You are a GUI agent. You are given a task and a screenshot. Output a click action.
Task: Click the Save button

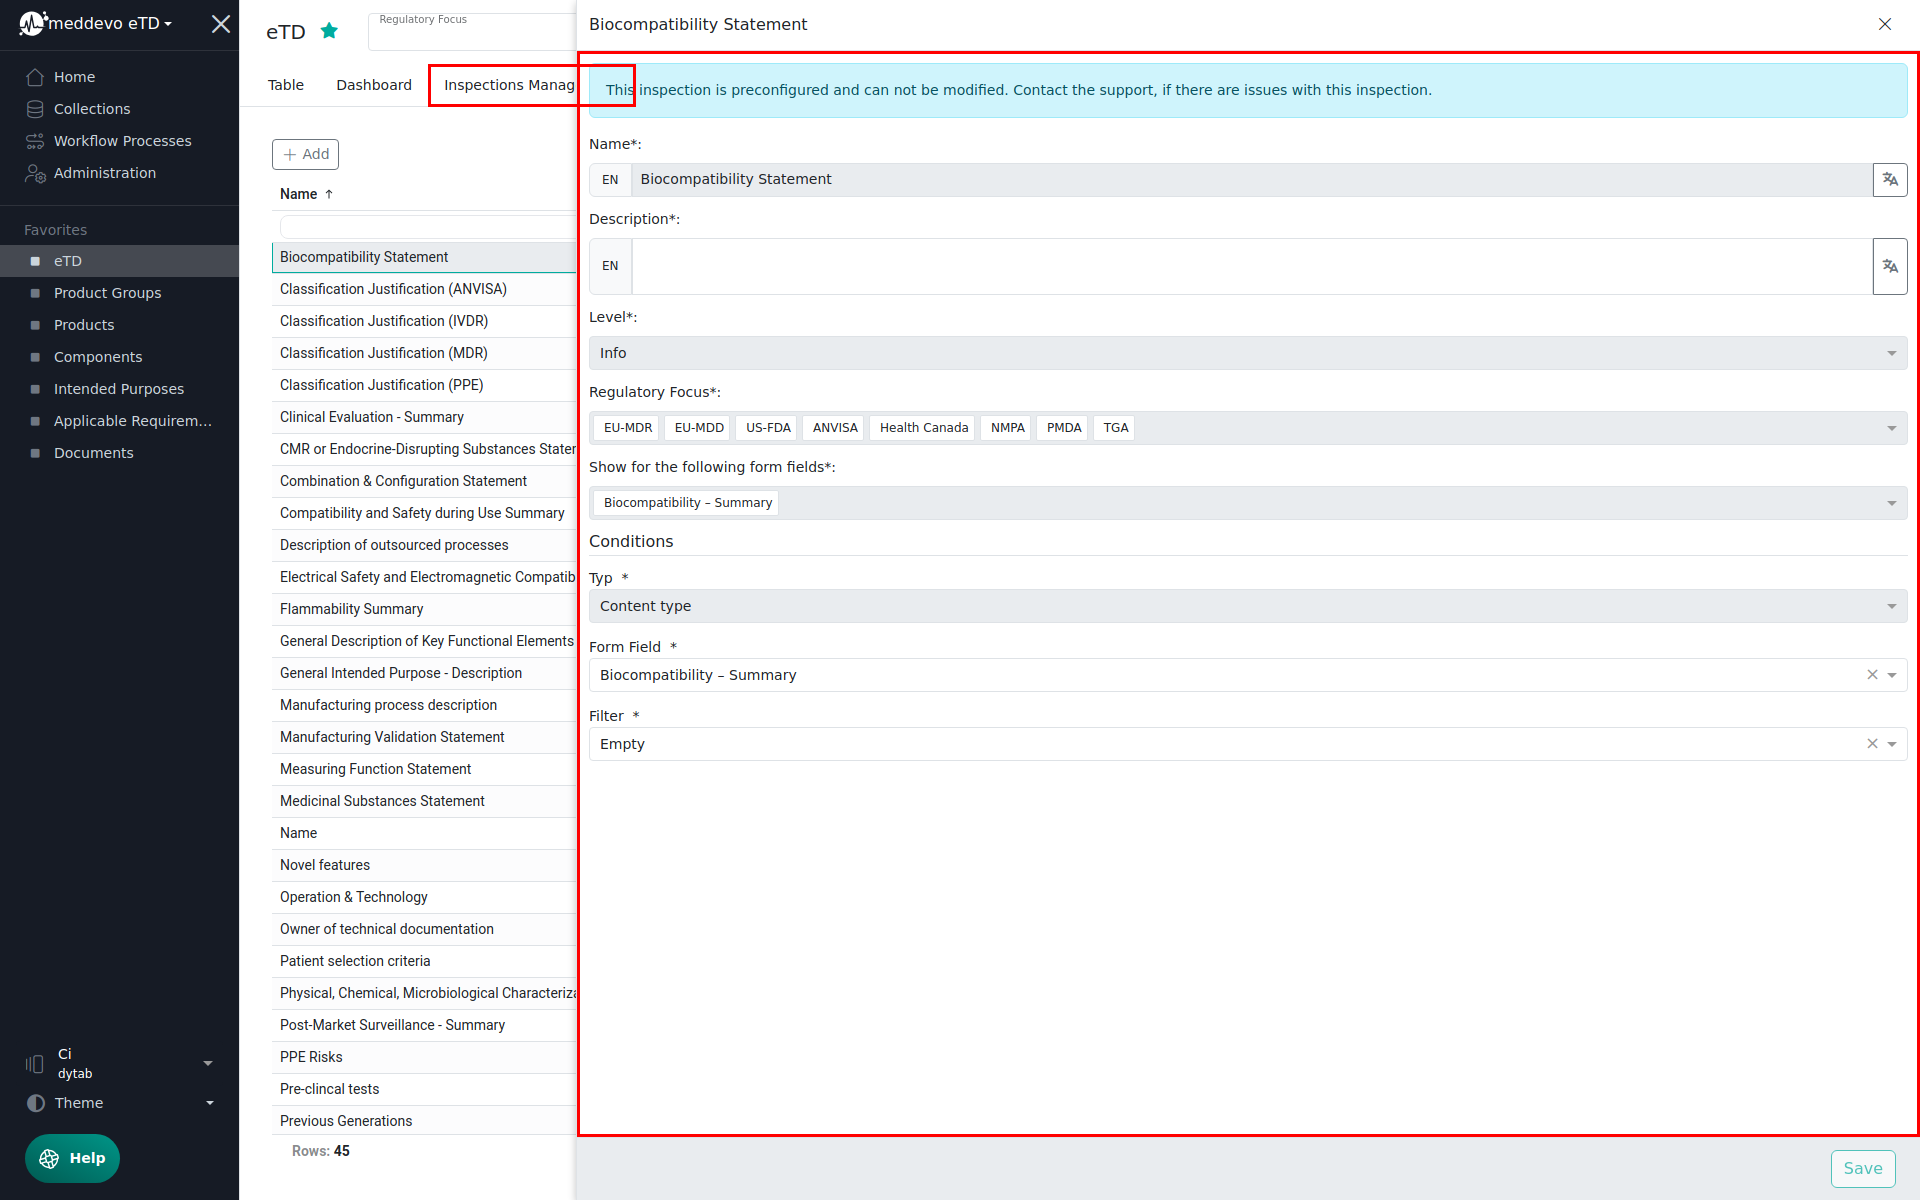pos(1862,1168)
